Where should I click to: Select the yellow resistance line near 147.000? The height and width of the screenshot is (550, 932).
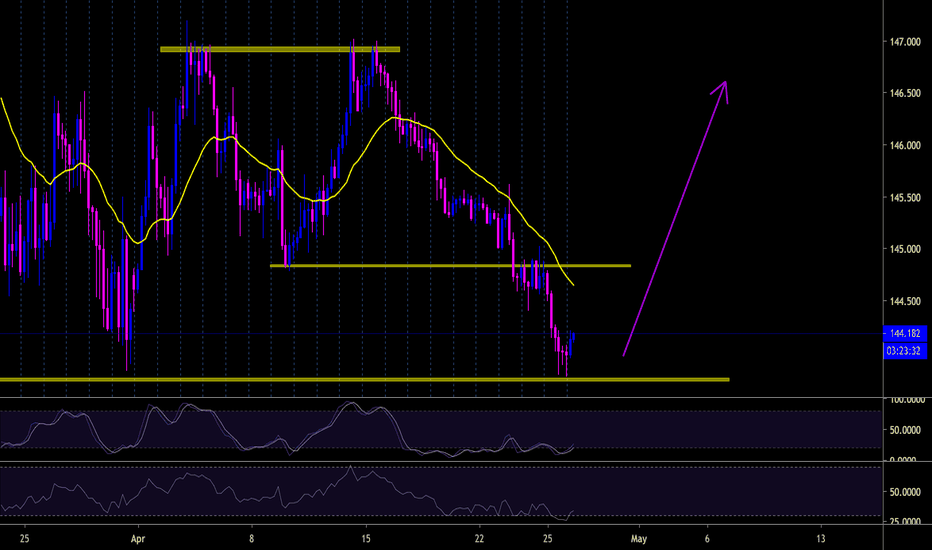point(280,49)
